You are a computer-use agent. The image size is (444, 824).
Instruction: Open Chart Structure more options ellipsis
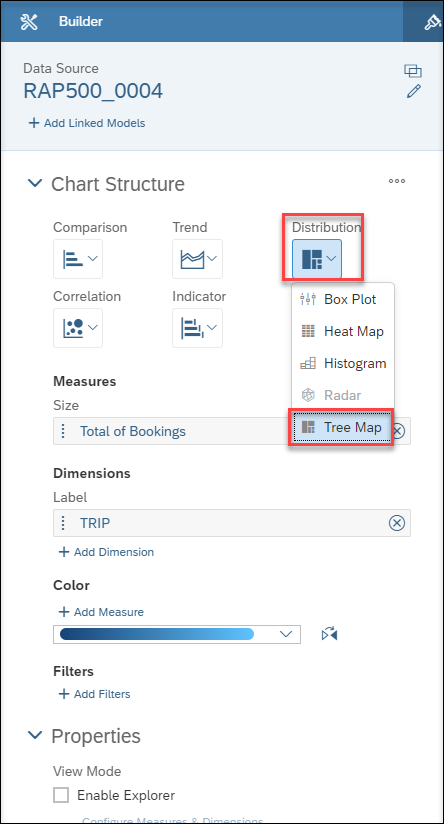pyautogui.click(x=397, y=181)
